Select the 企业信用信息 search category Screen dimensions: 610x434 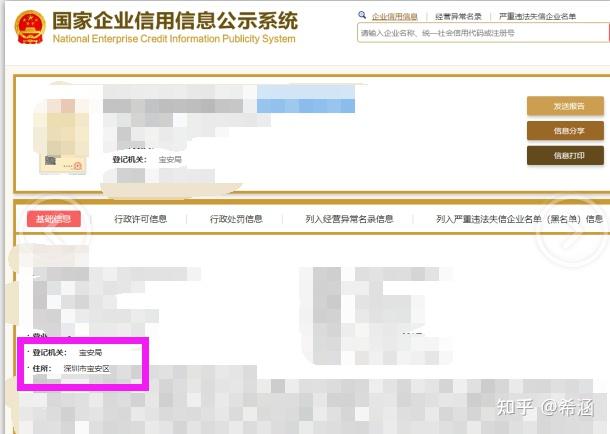point(394,17)
